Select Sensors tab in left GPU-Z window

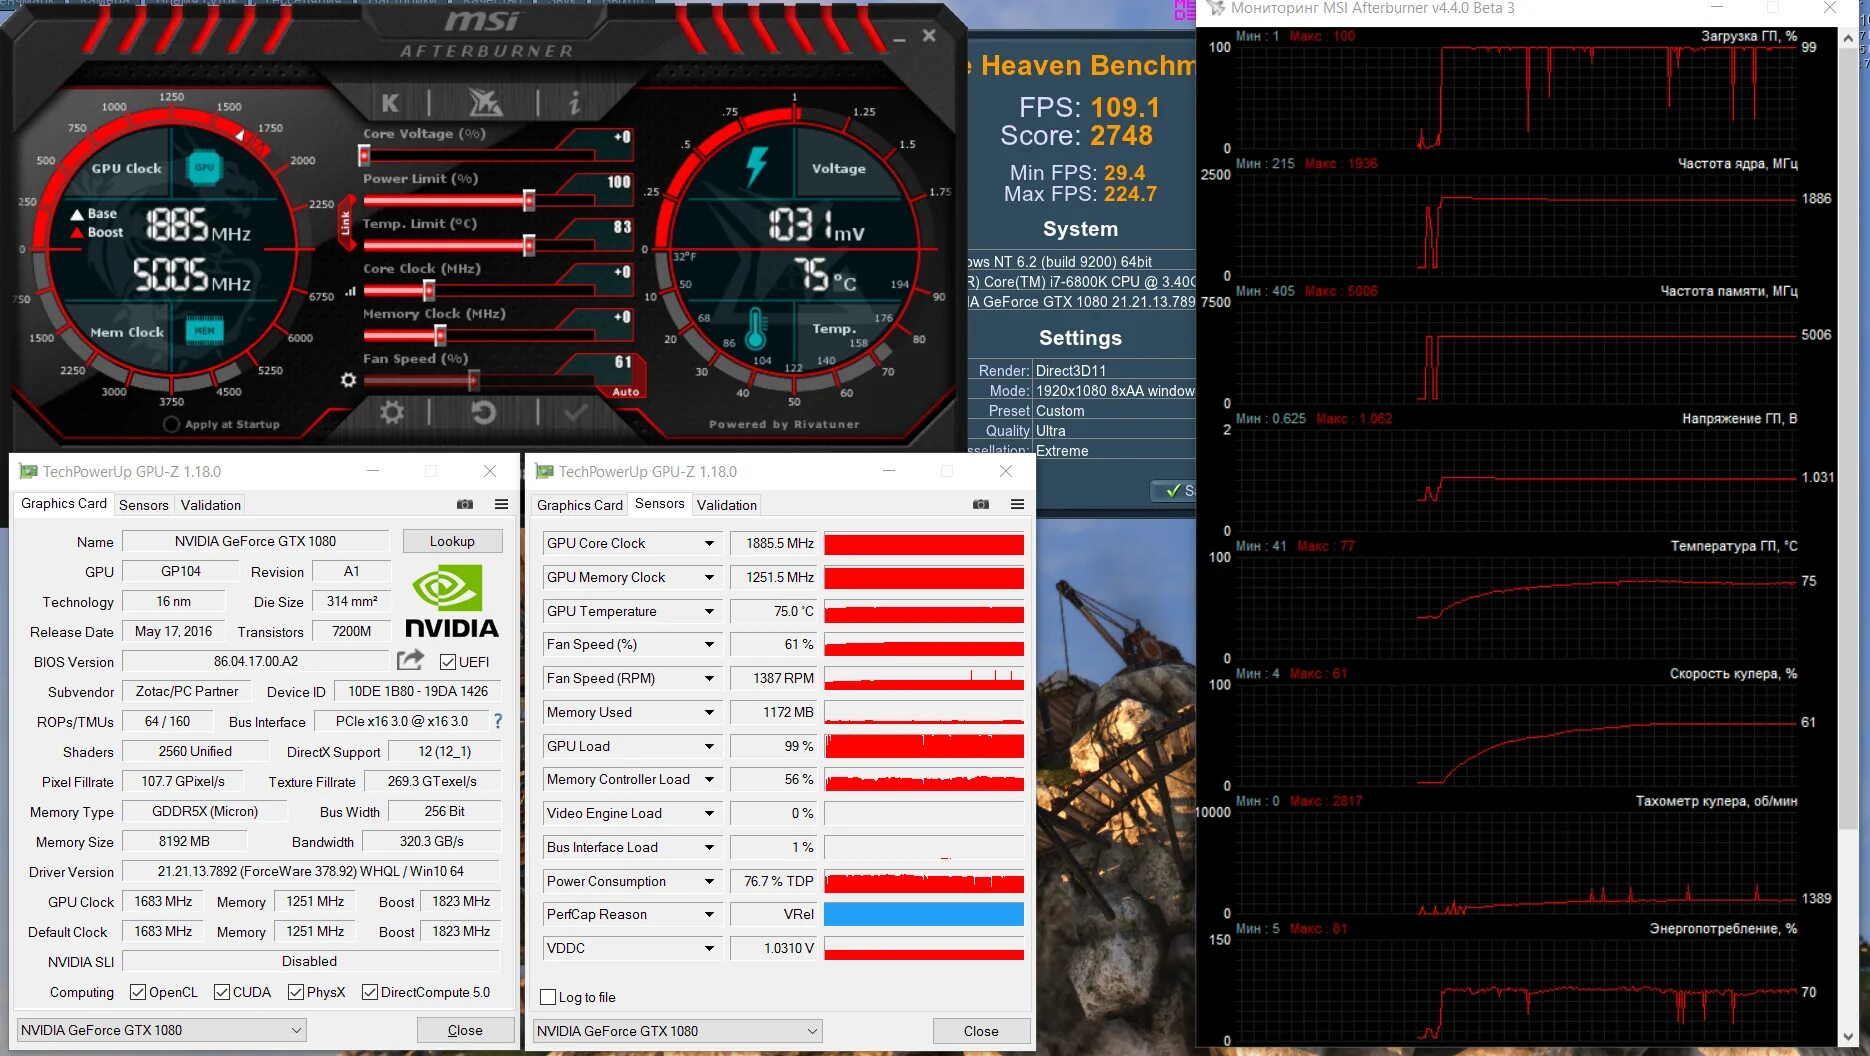[144, 505]
